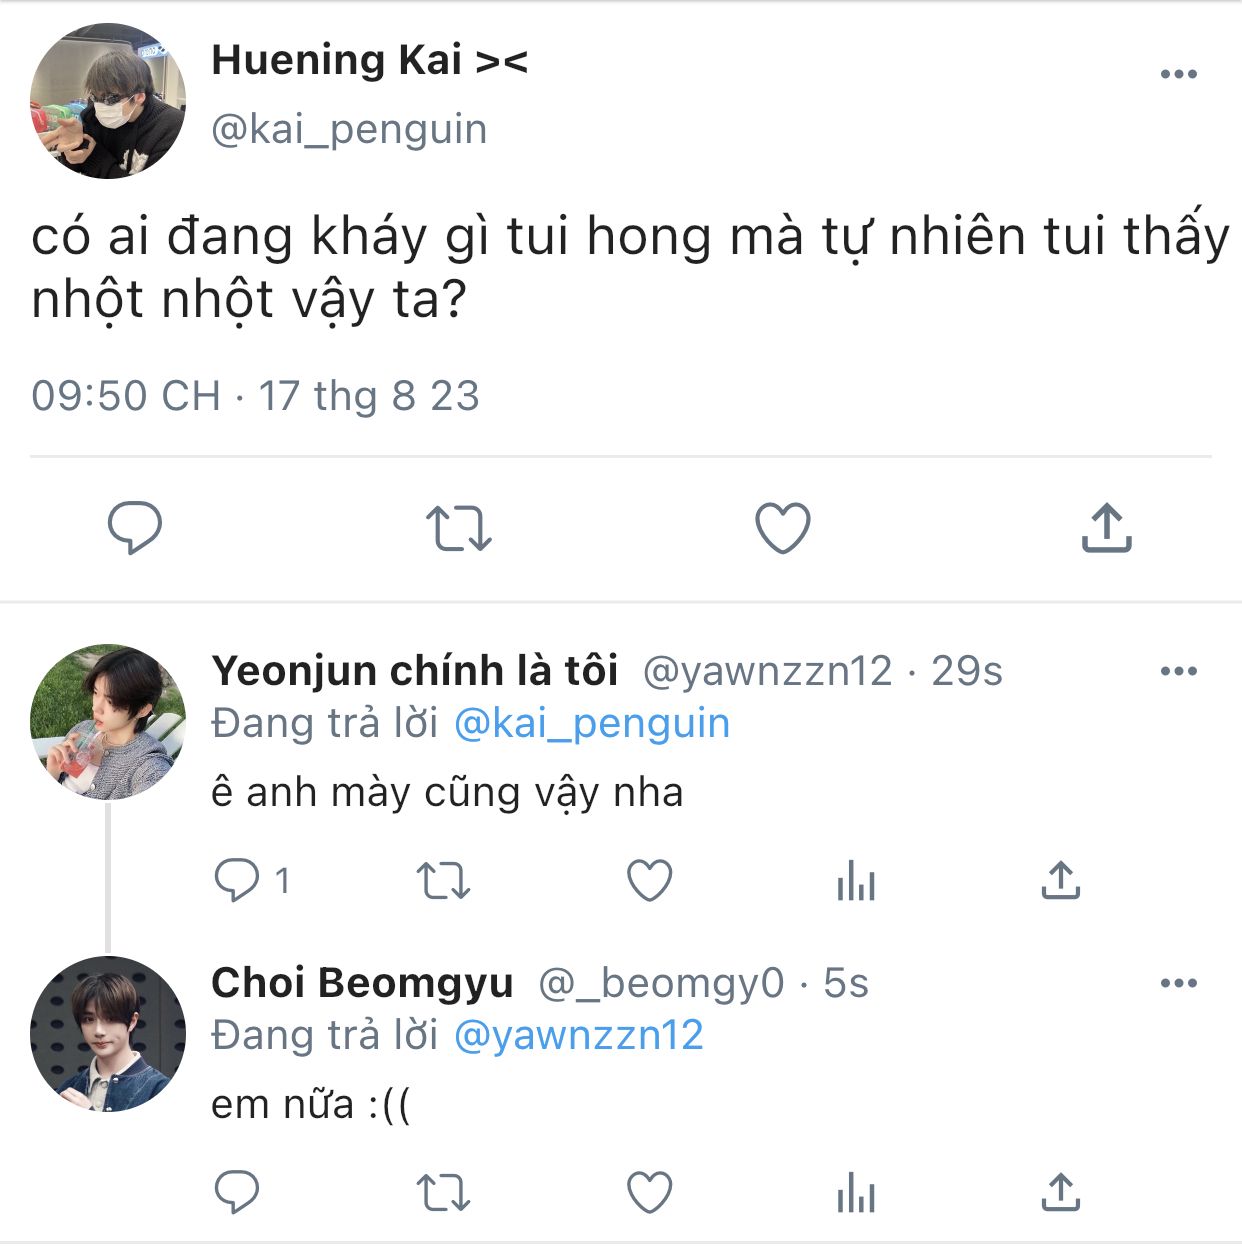View analytics of Yeonjun's reply
This screenshot has width=1242, height=1247.
[856, 881]
